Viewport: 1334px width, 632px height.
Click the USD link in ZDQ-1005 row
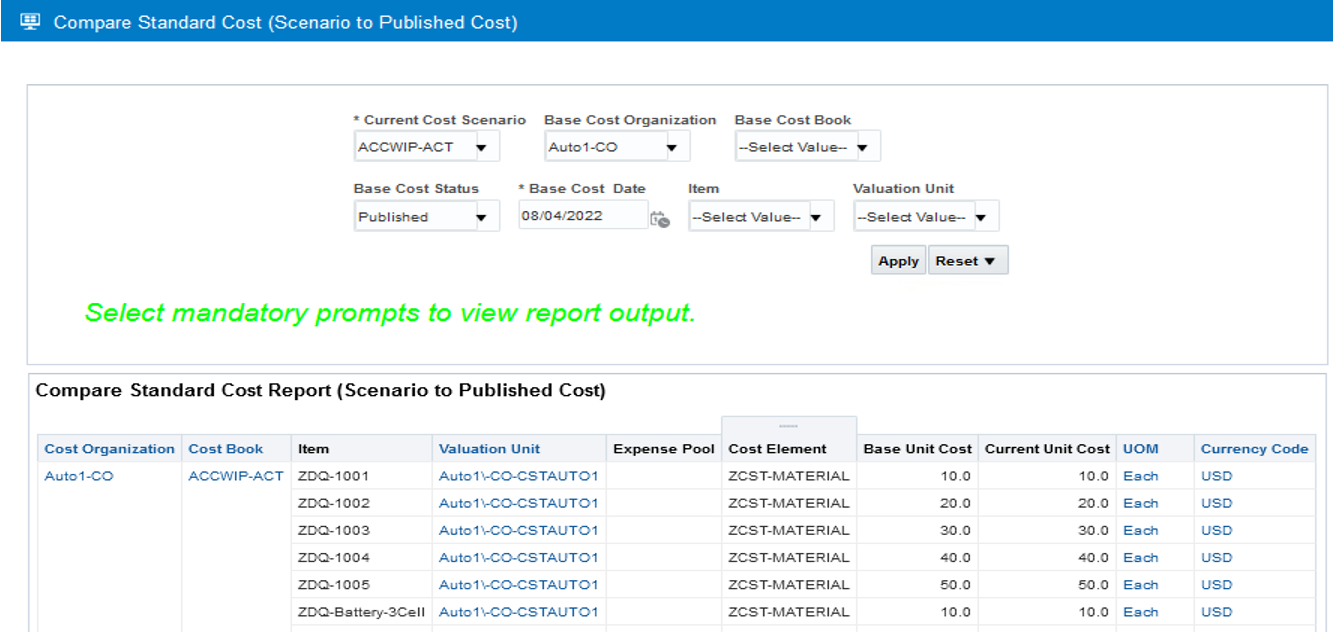(1217, 584)
